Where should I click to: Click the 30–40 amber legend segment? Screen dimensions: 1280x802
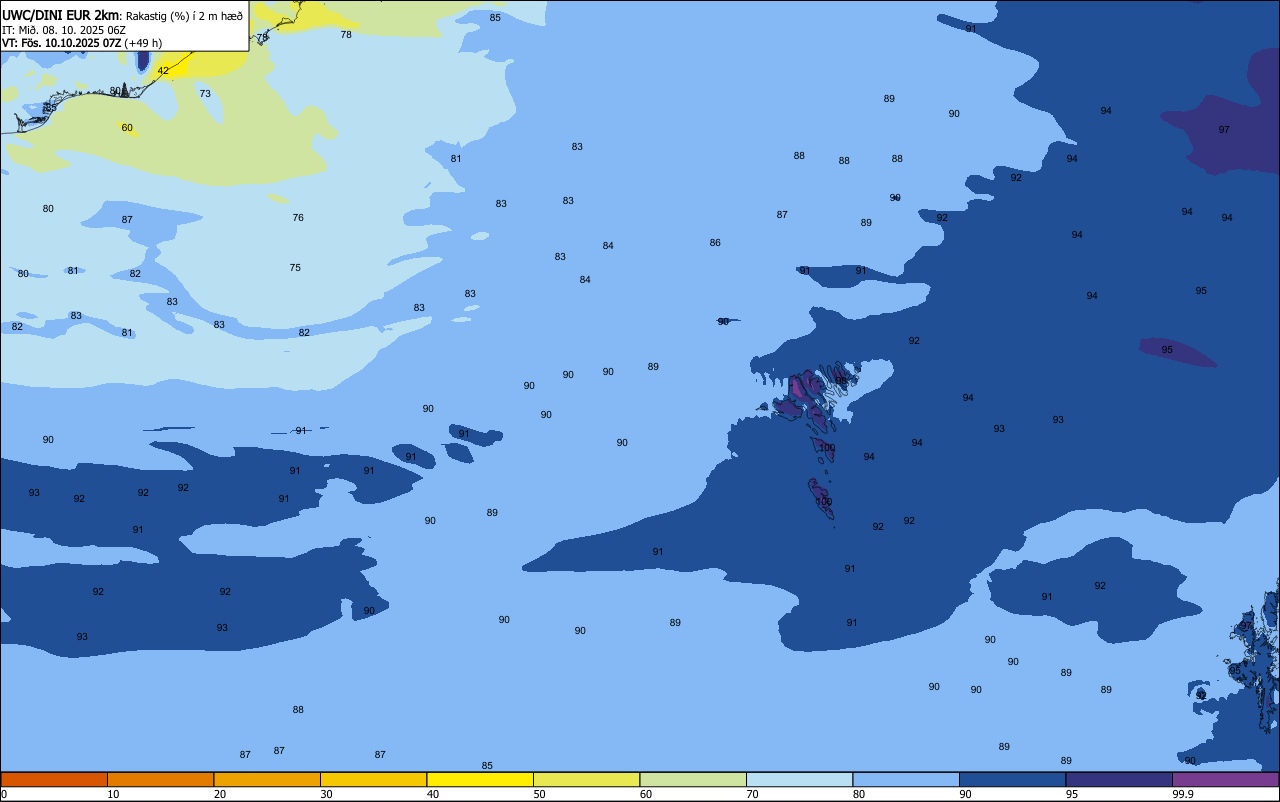[x=373, y=779]
